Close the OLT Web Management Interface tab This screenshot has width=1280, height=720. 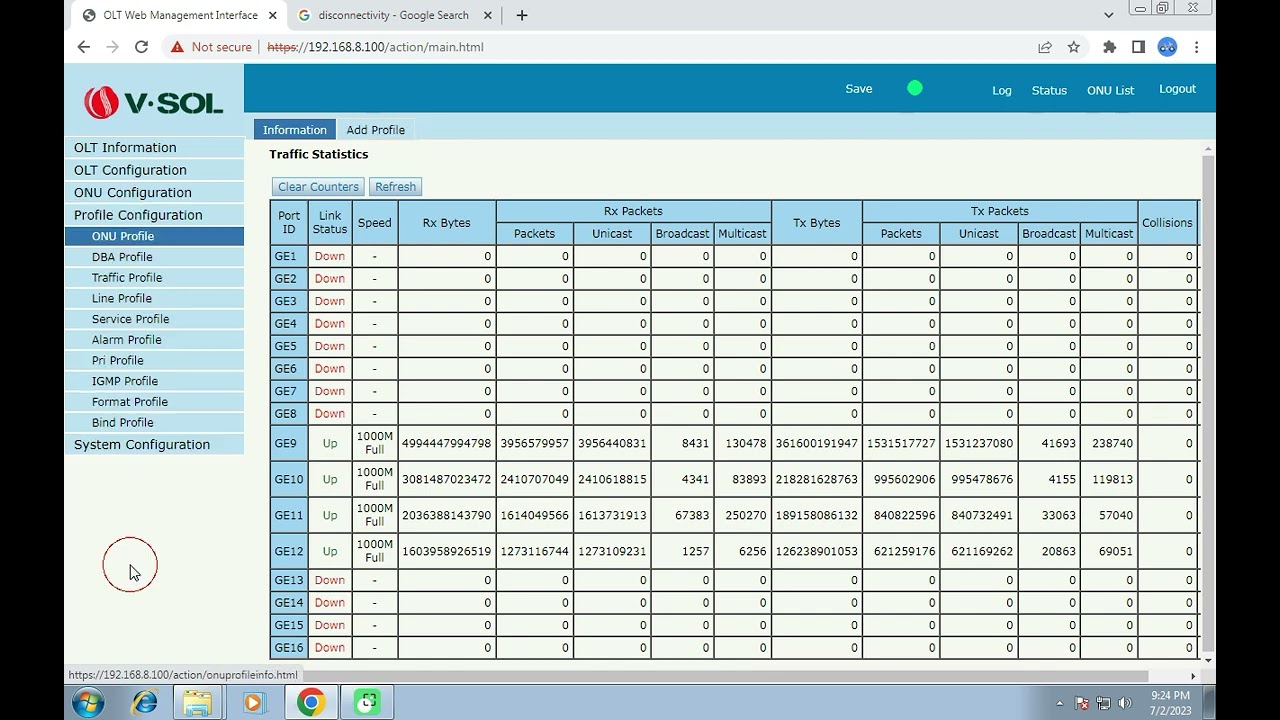click(x=272, y=15)
